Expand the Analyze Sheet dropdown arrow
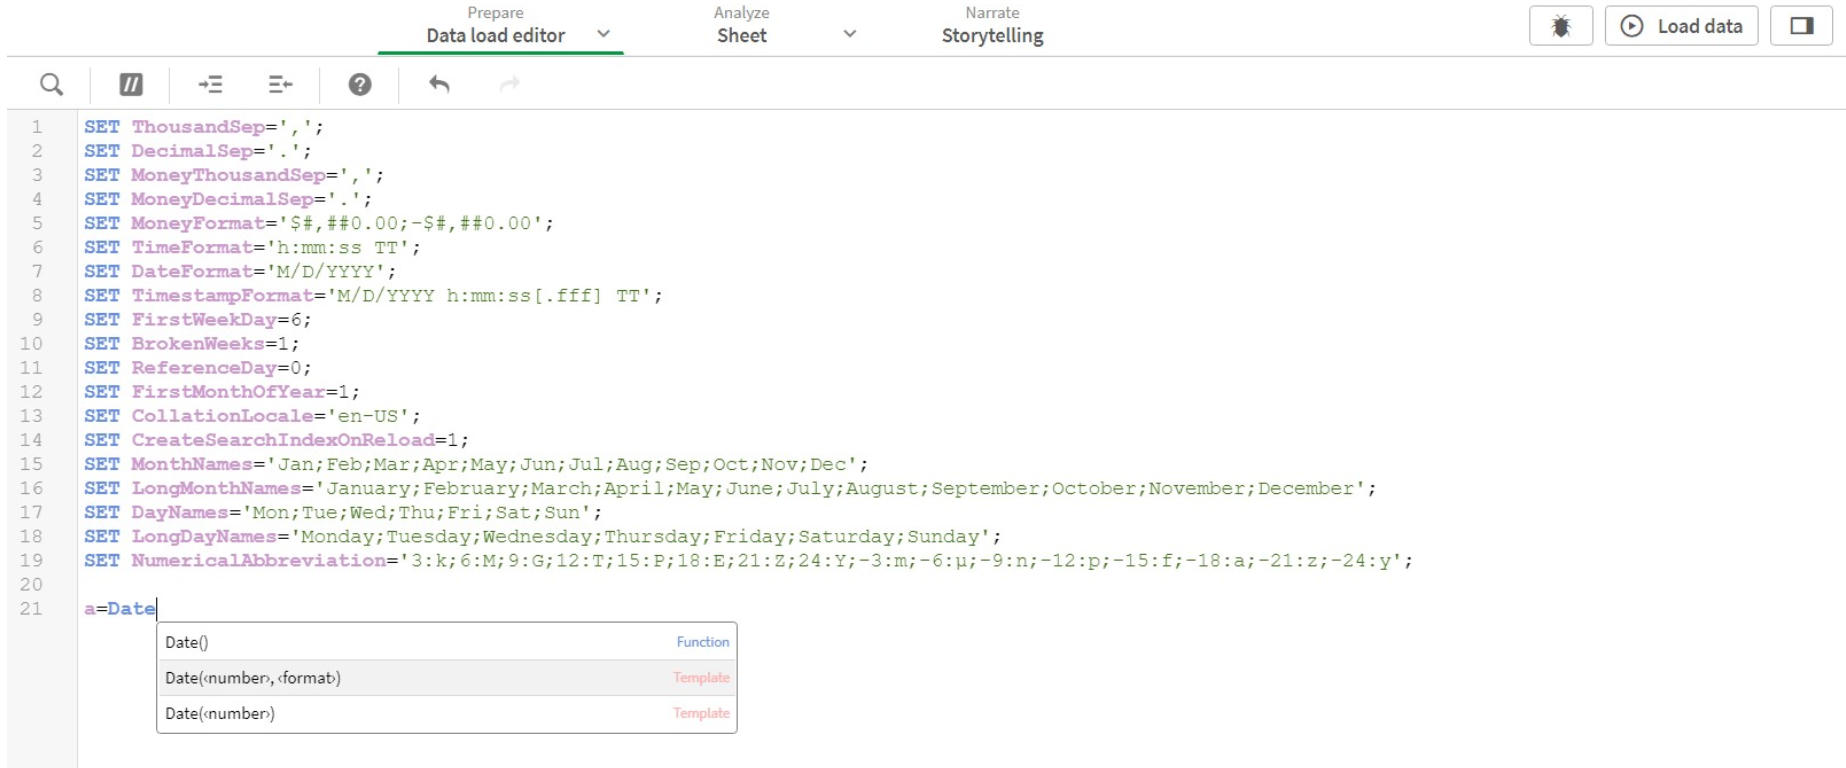This screenshot has height=768, width=1846. [850, 34]
